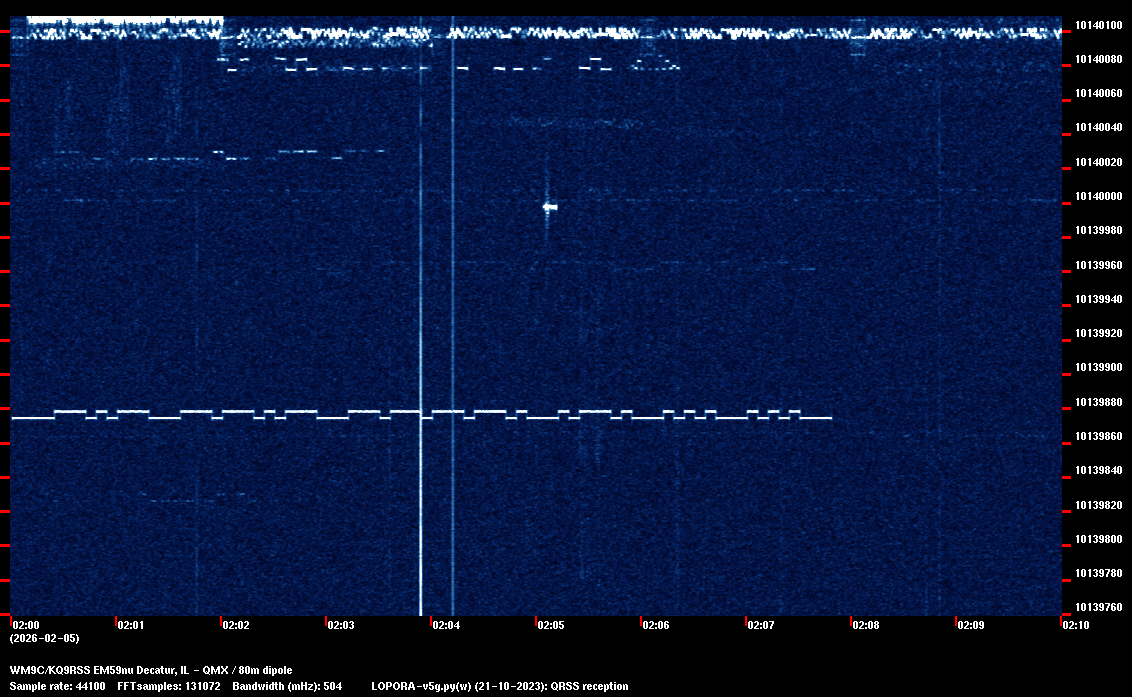
Task: Click the 02:02 time axis label
Action: tap(236, 625)
